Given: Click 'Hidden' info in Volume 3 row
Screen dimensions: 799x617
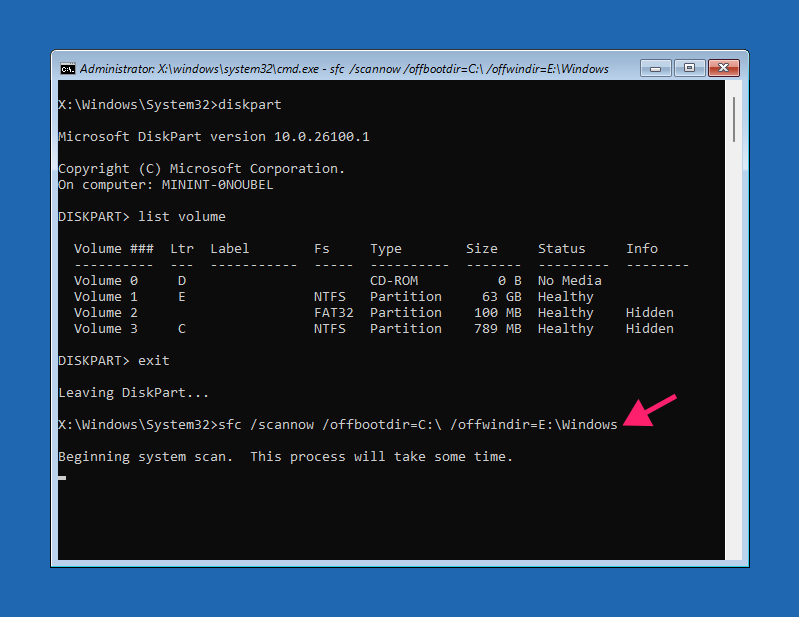Looking at the screenshot, I should coord(650,329).
